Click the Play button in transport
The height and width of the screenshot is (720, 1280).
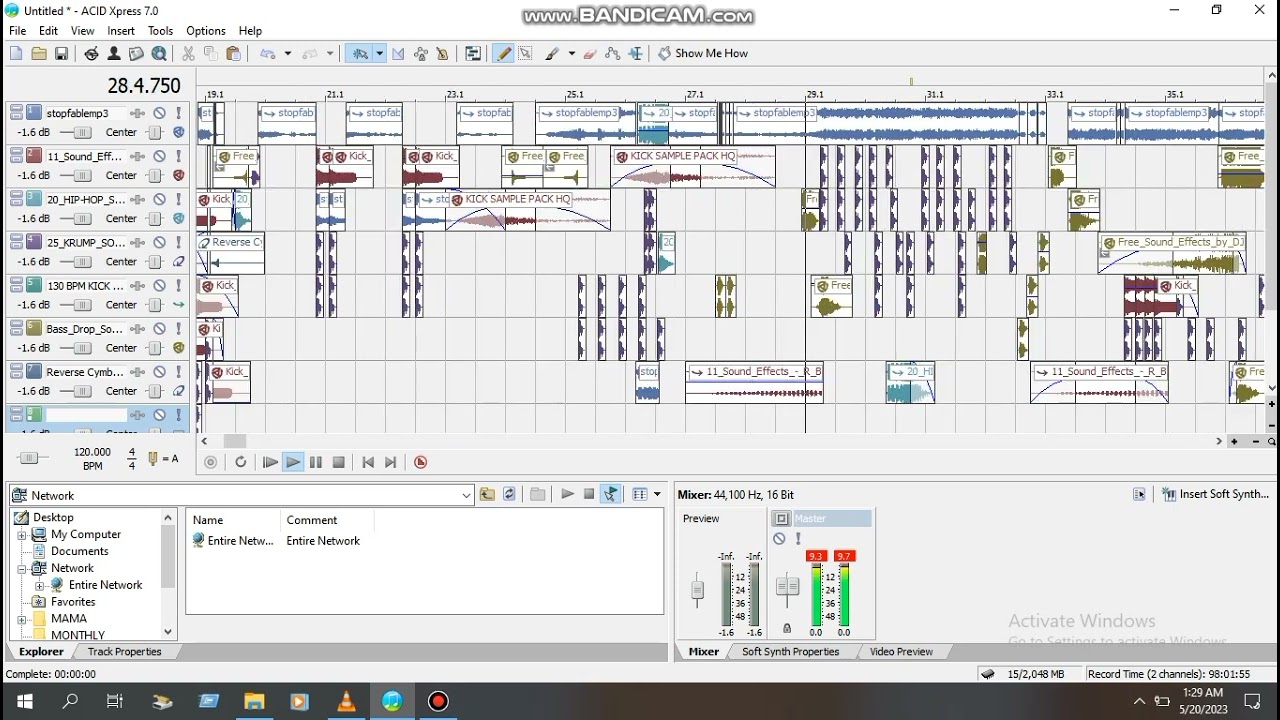292,462
